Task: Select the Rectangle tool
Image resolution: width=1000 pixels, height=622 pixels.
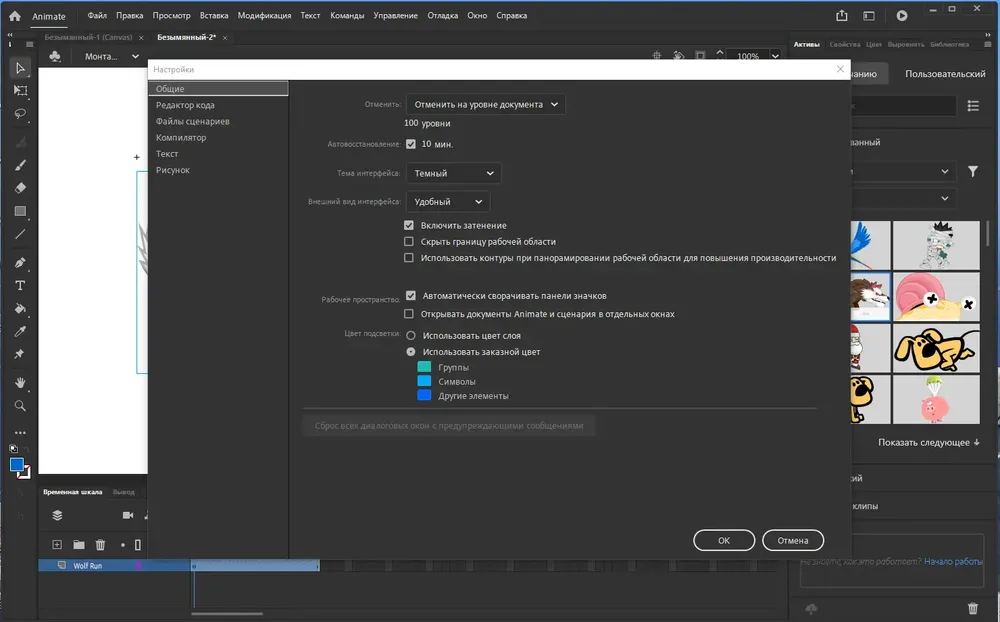Action: (x=20, y=211)
